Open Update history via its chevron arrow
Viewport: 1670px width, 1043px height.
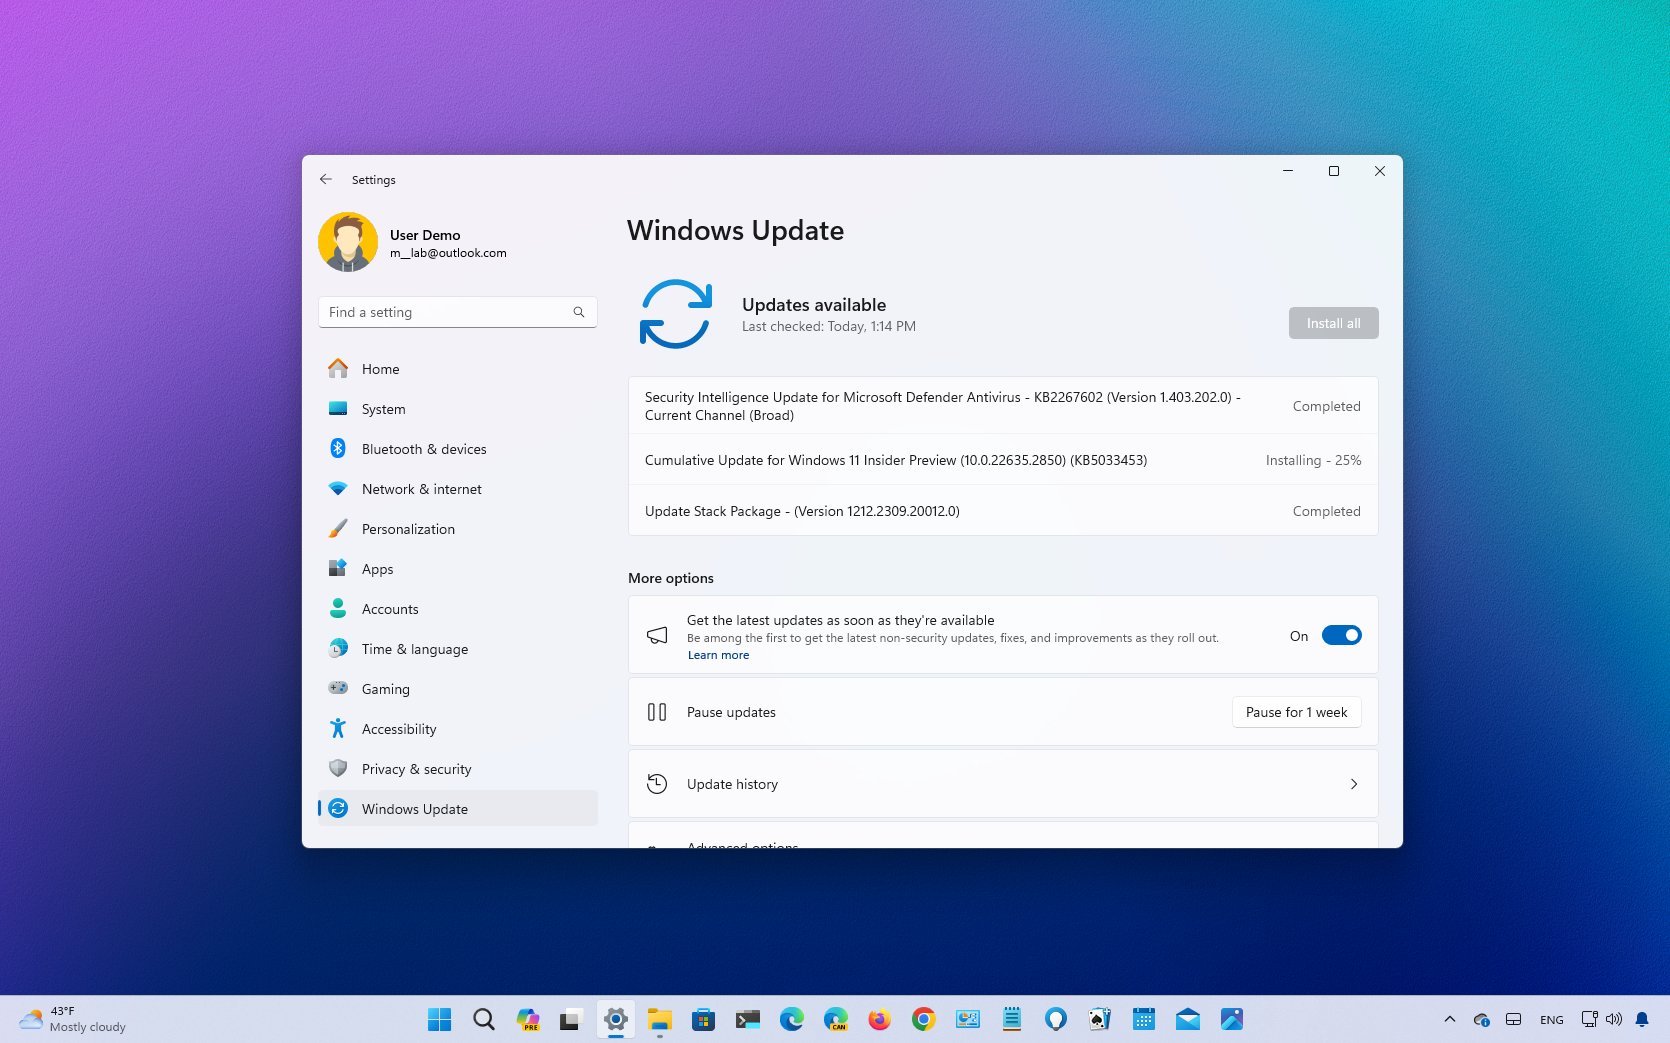1353,784
